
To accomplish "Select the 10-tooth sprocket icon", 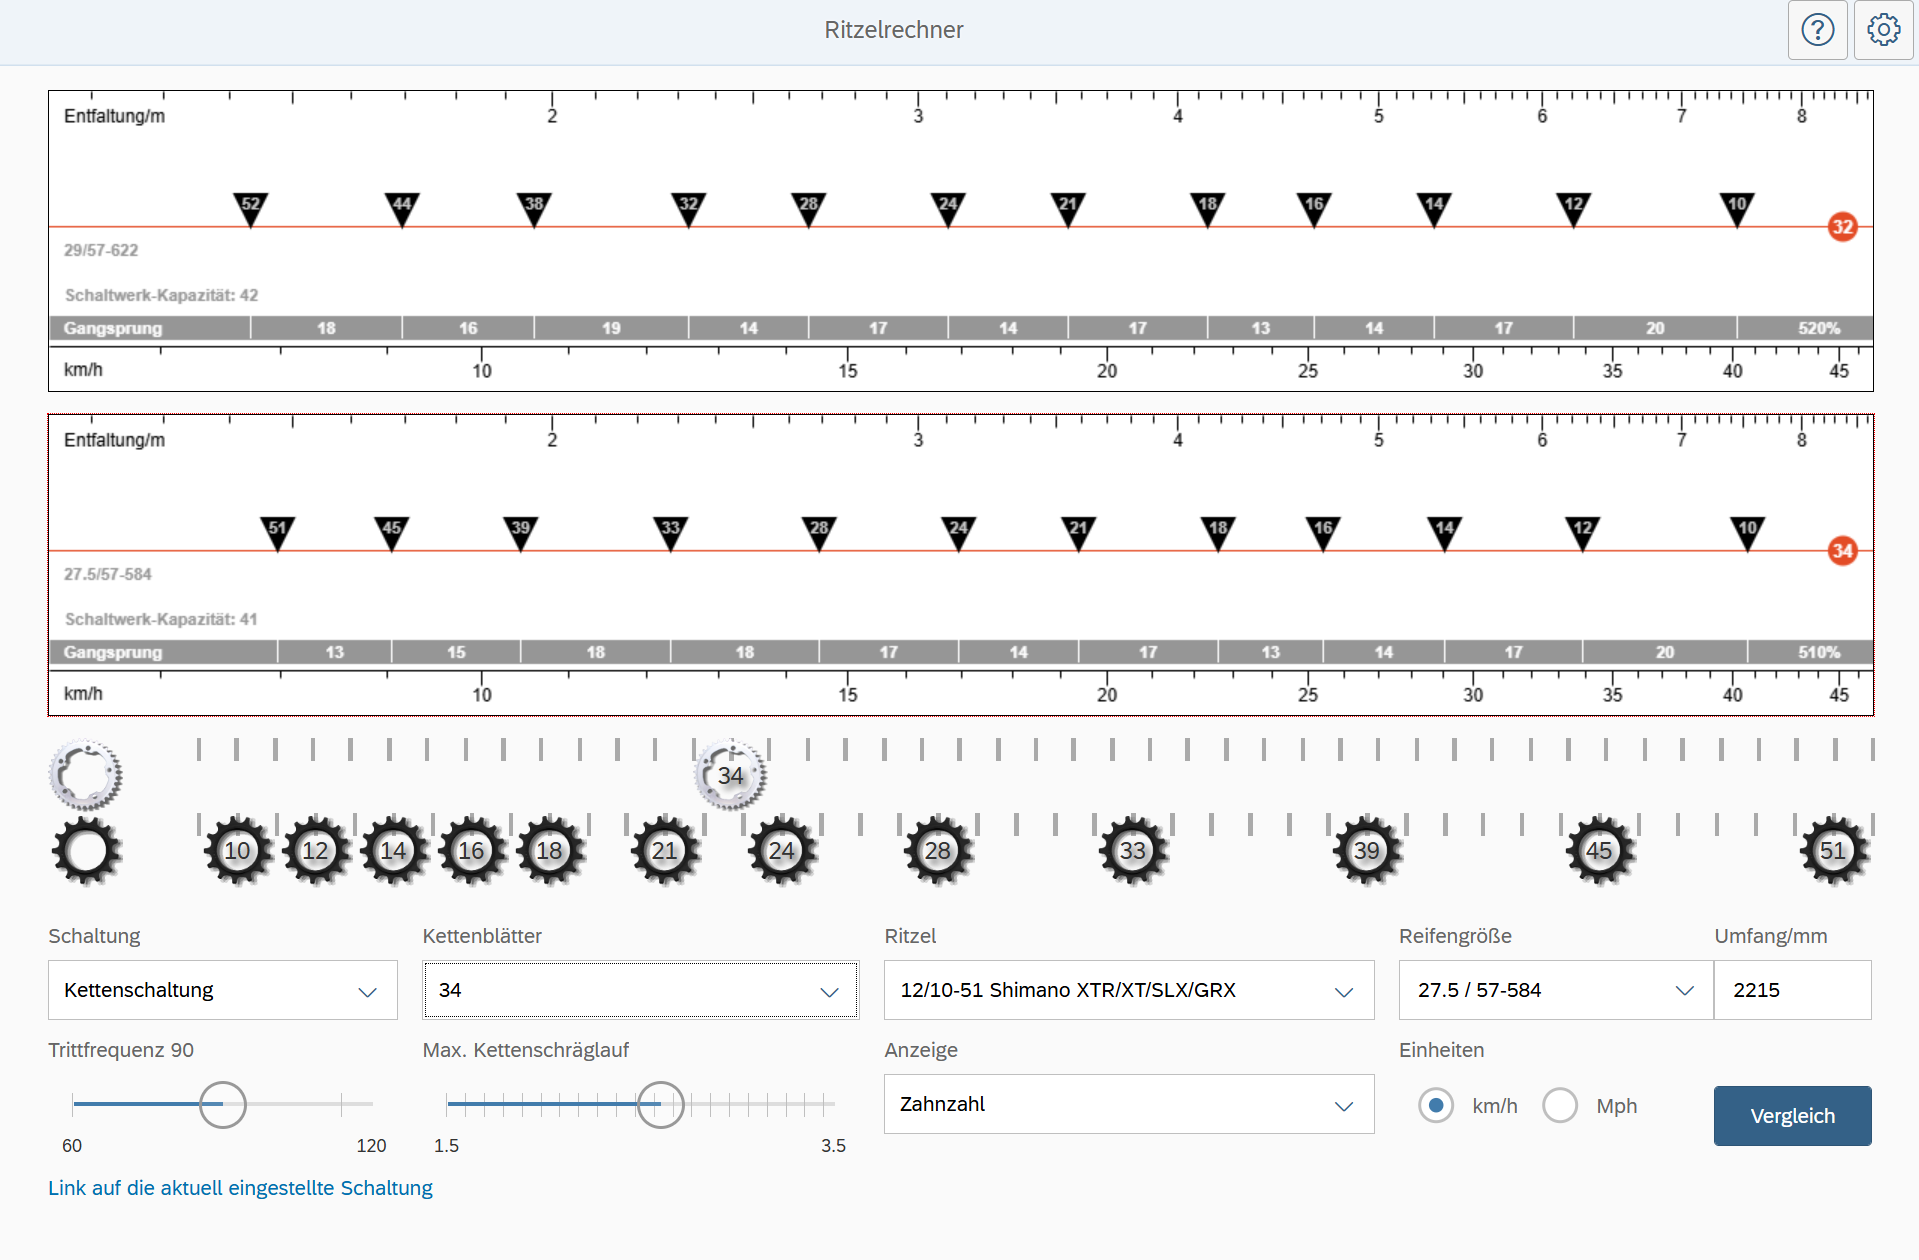I will click(x=238, y=851).
